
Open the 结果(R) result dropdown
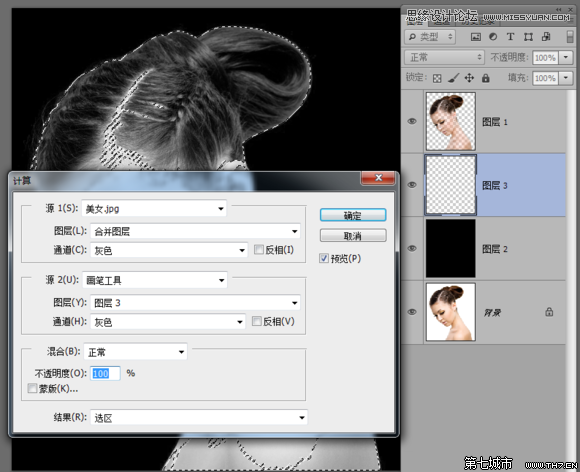coord(199,418)
